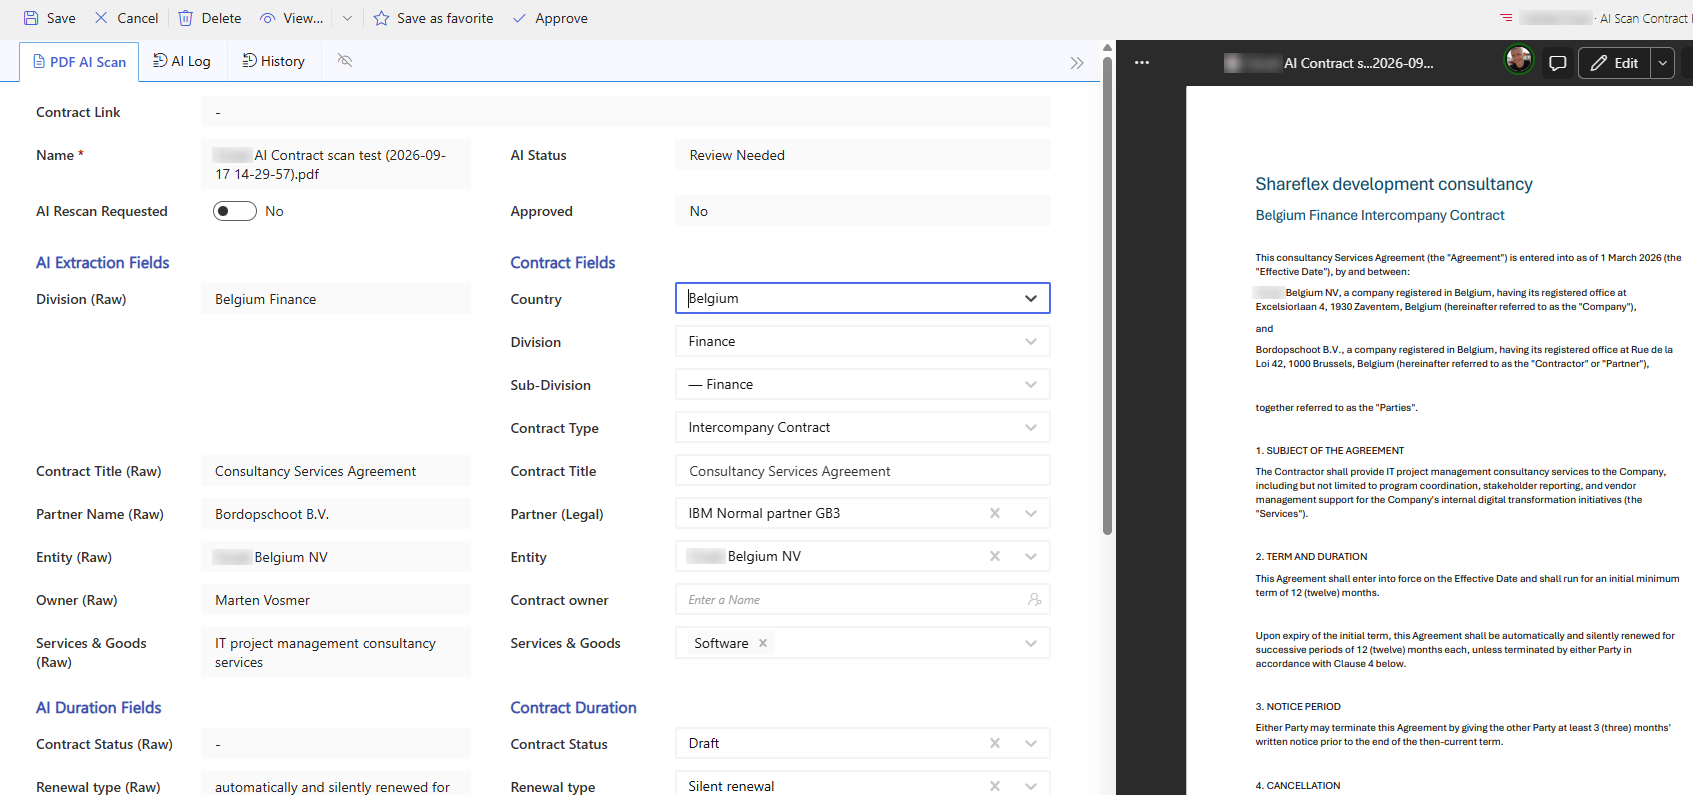The height and width of the screenshot is (795, 1693).
Task: Click the form's vertical scrollbar
Action: click(1107, 295)
